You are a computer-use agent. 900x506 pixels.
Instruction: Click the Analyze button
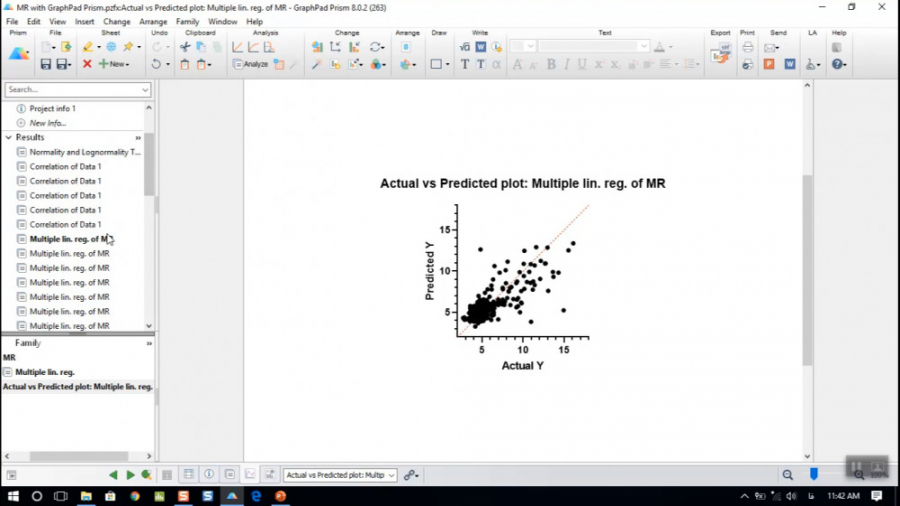pyautogui.click(x=251, y=64)
